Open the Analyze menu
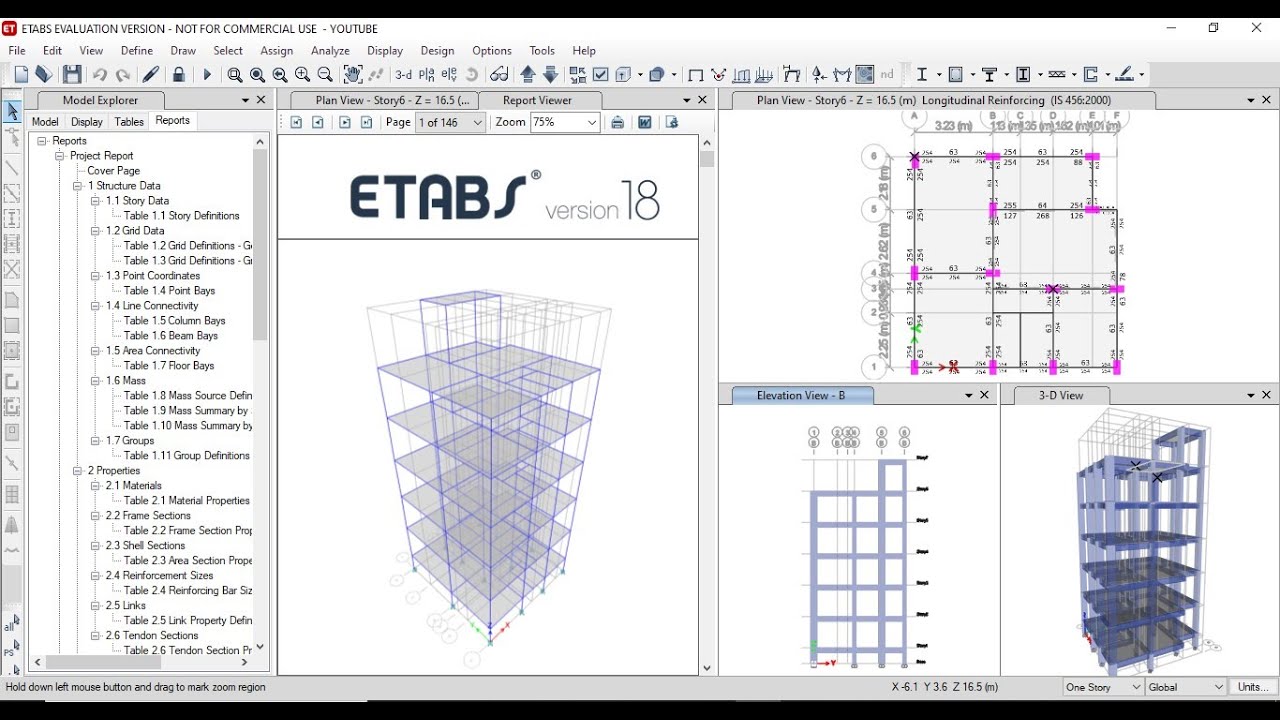Viewport: 1280px width, 720px height. [330, 50]
